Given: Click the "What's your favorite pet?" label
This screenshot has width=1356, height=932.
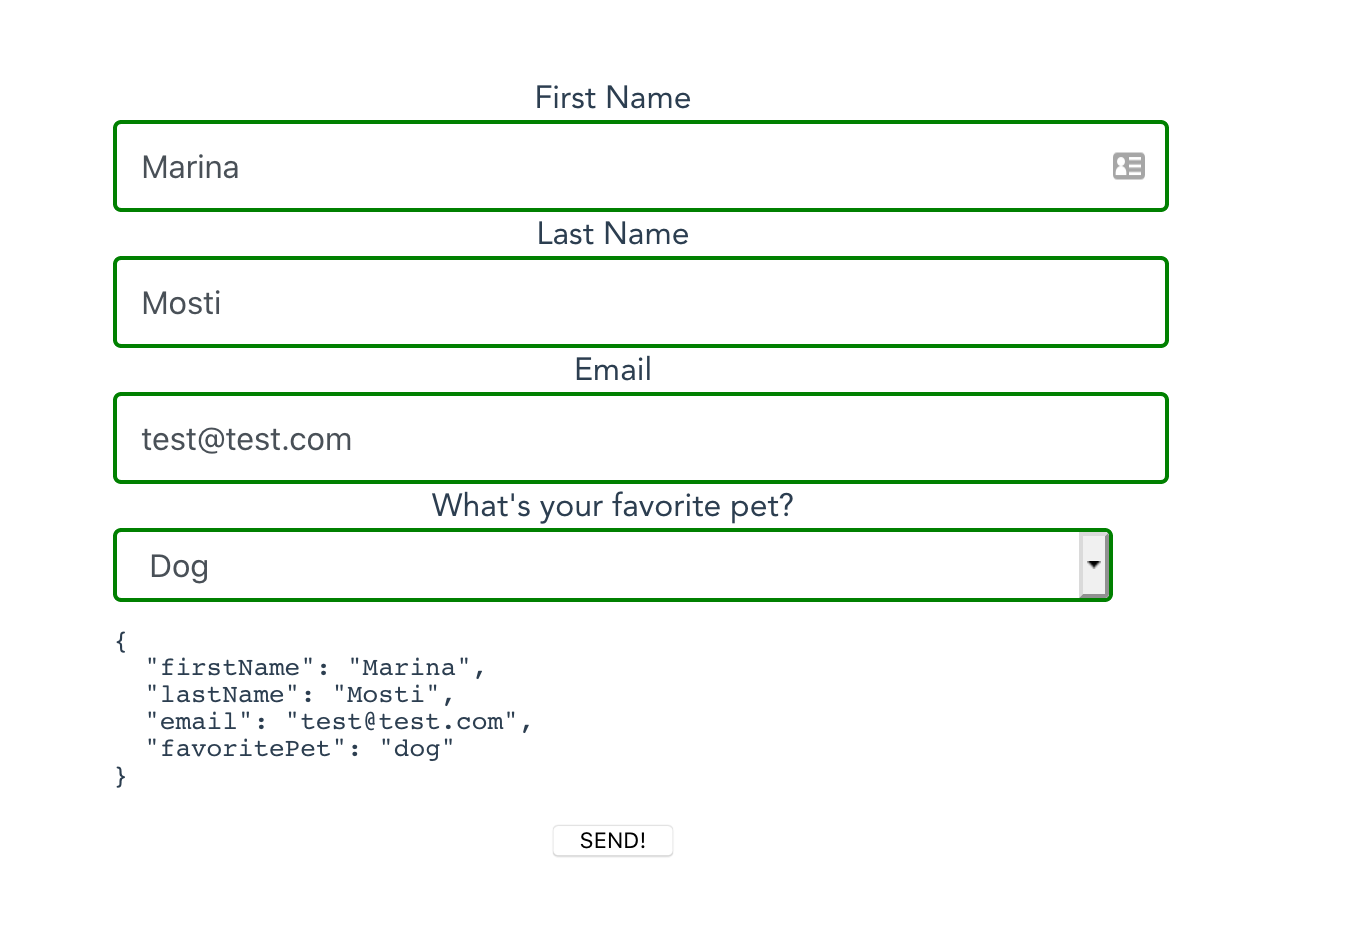Looking at the screenshot, I should pyautogui.click(x=612, y=505).
